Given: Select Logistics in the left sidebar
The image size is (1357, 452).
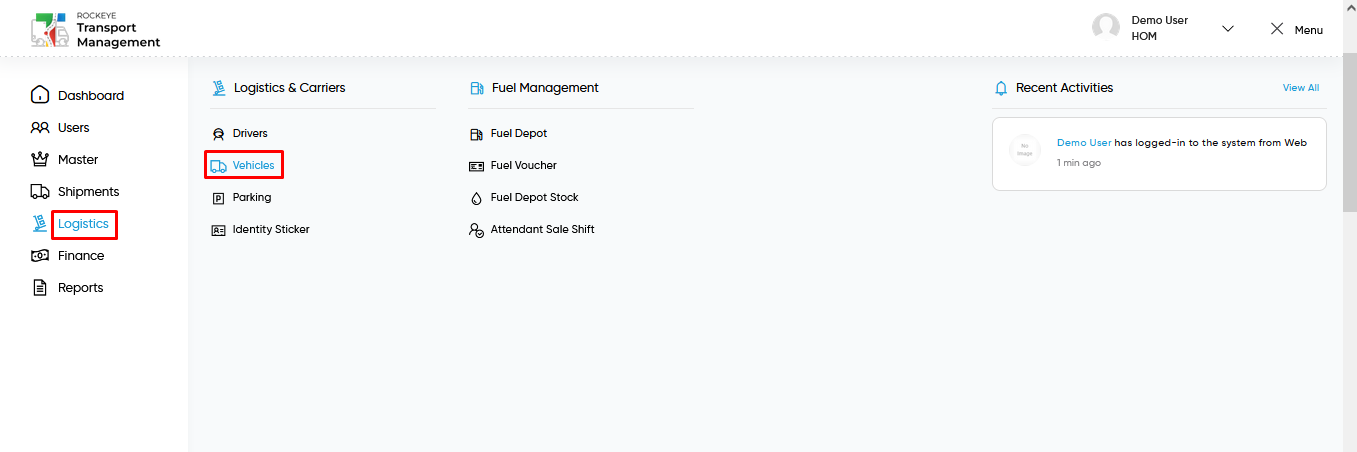Looking at the screenshot, I should point(83,223).
